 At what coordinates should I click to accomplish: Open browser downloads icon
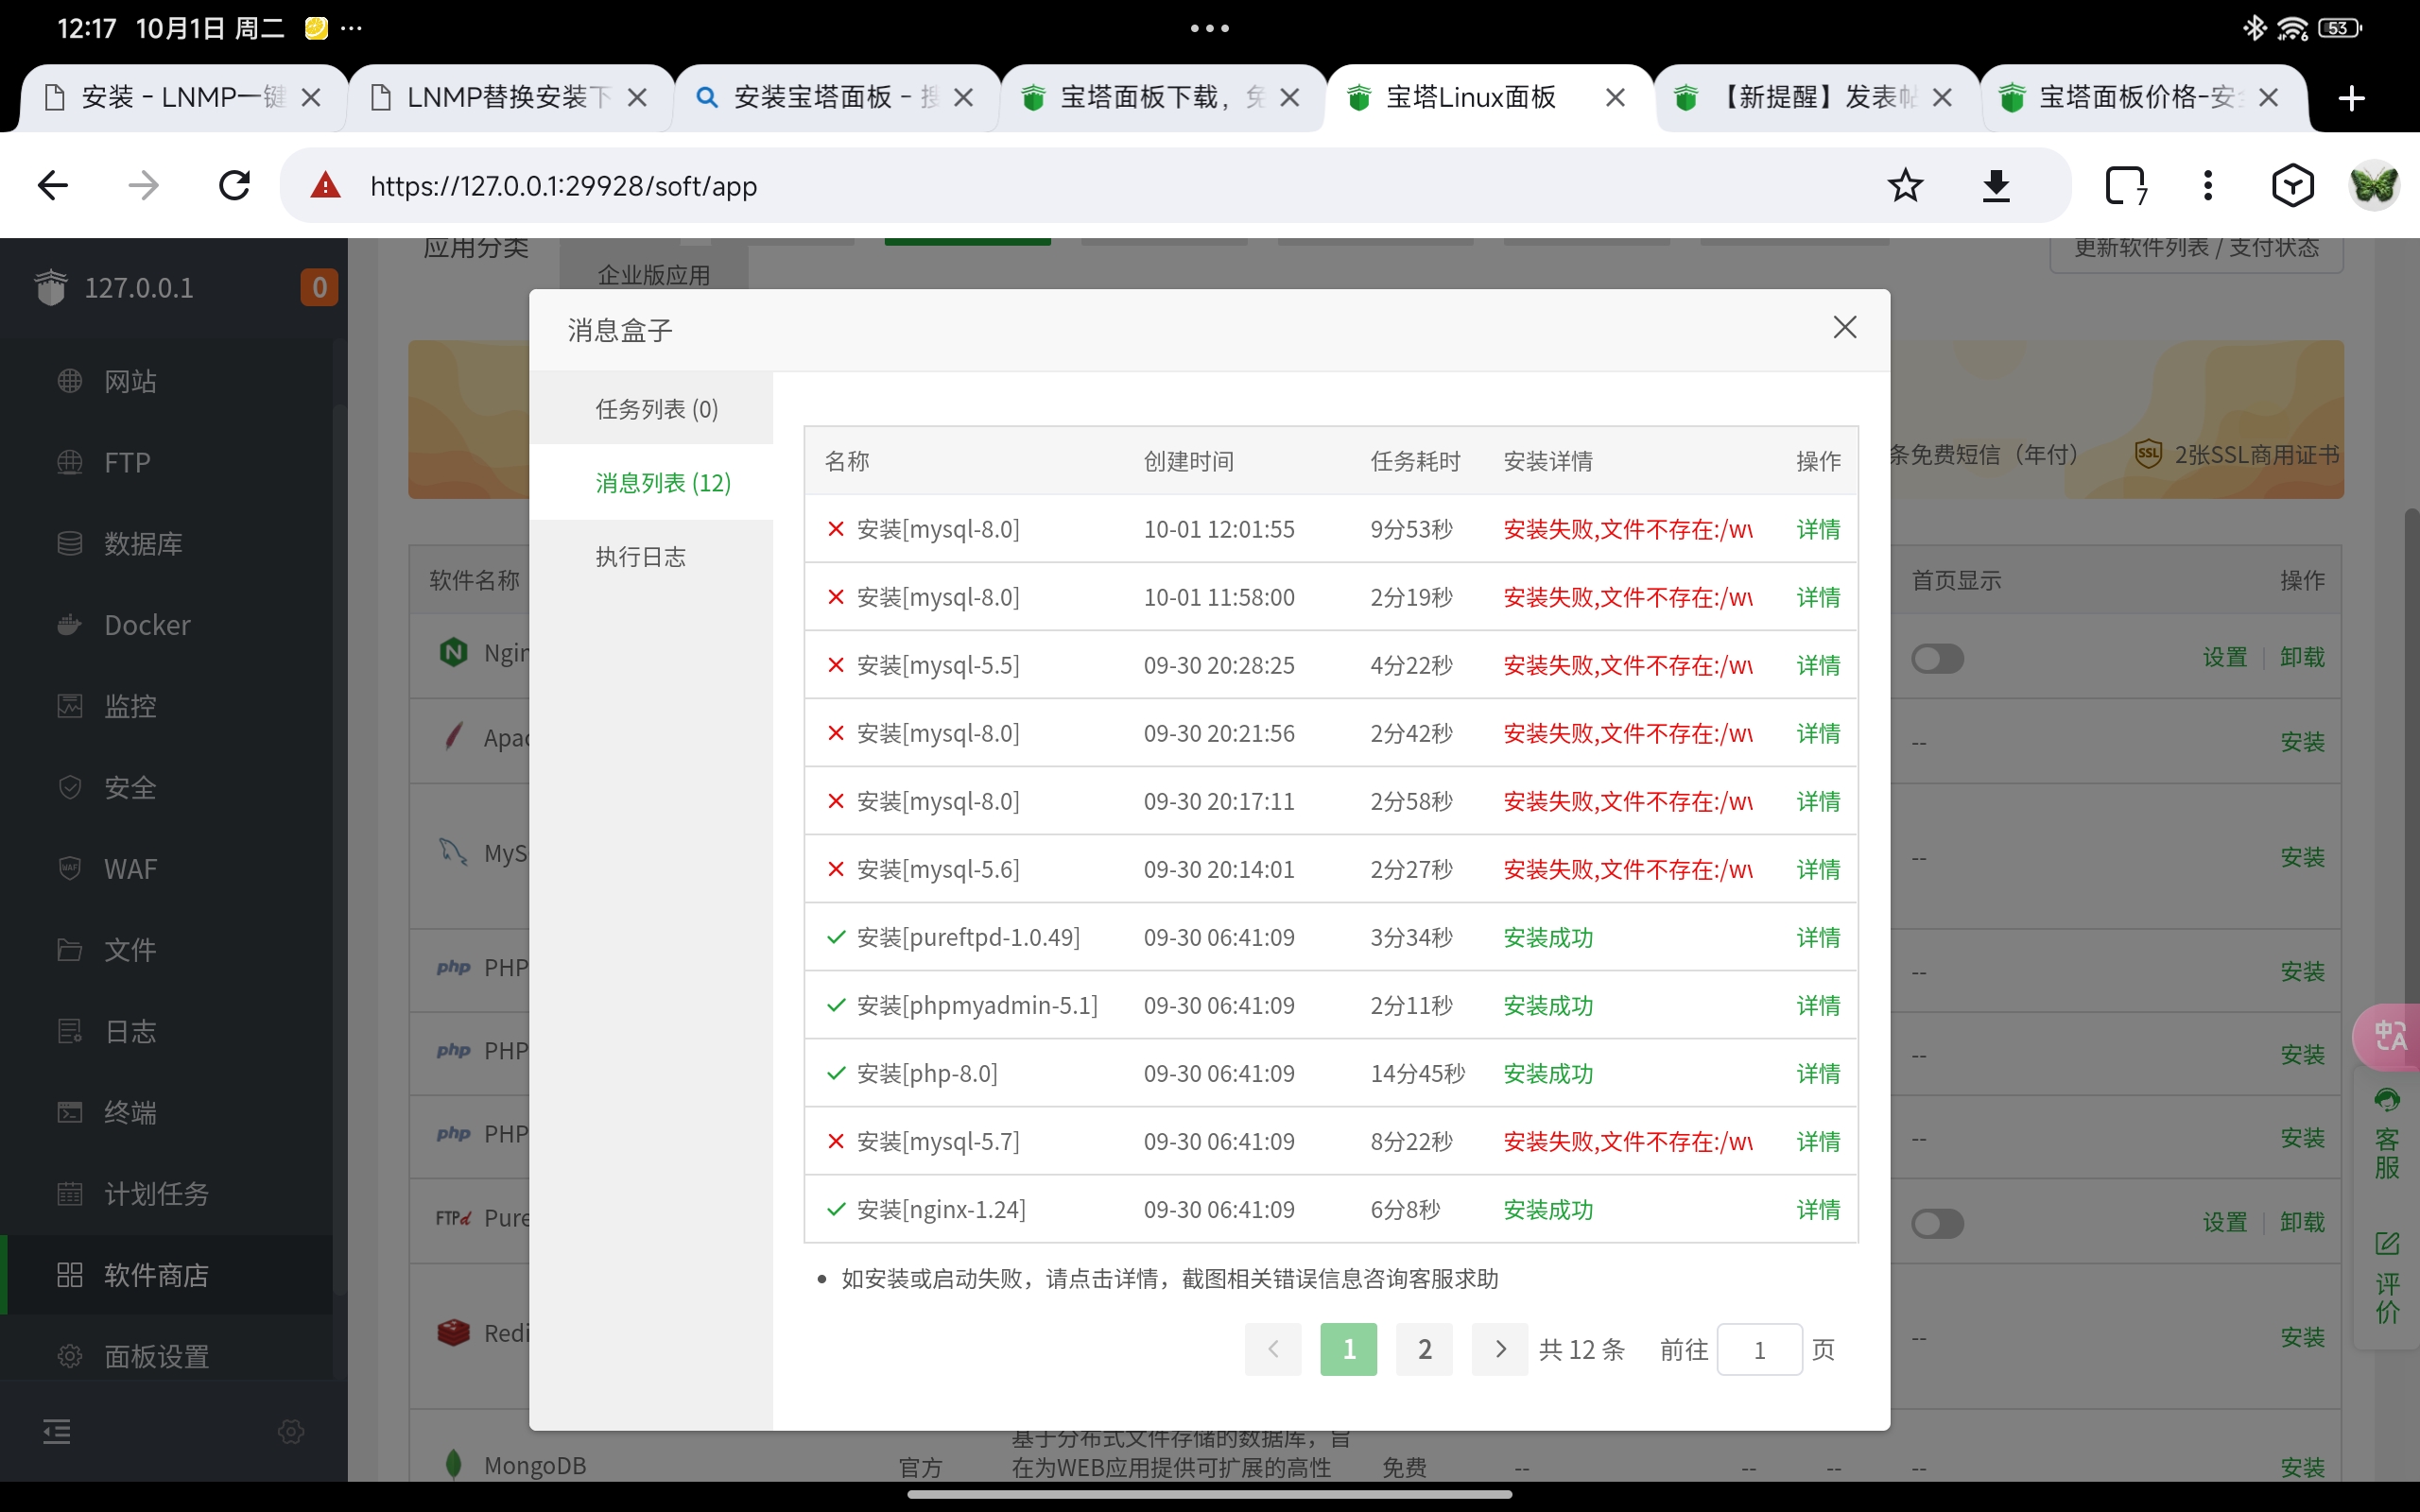pos(1996,185)
